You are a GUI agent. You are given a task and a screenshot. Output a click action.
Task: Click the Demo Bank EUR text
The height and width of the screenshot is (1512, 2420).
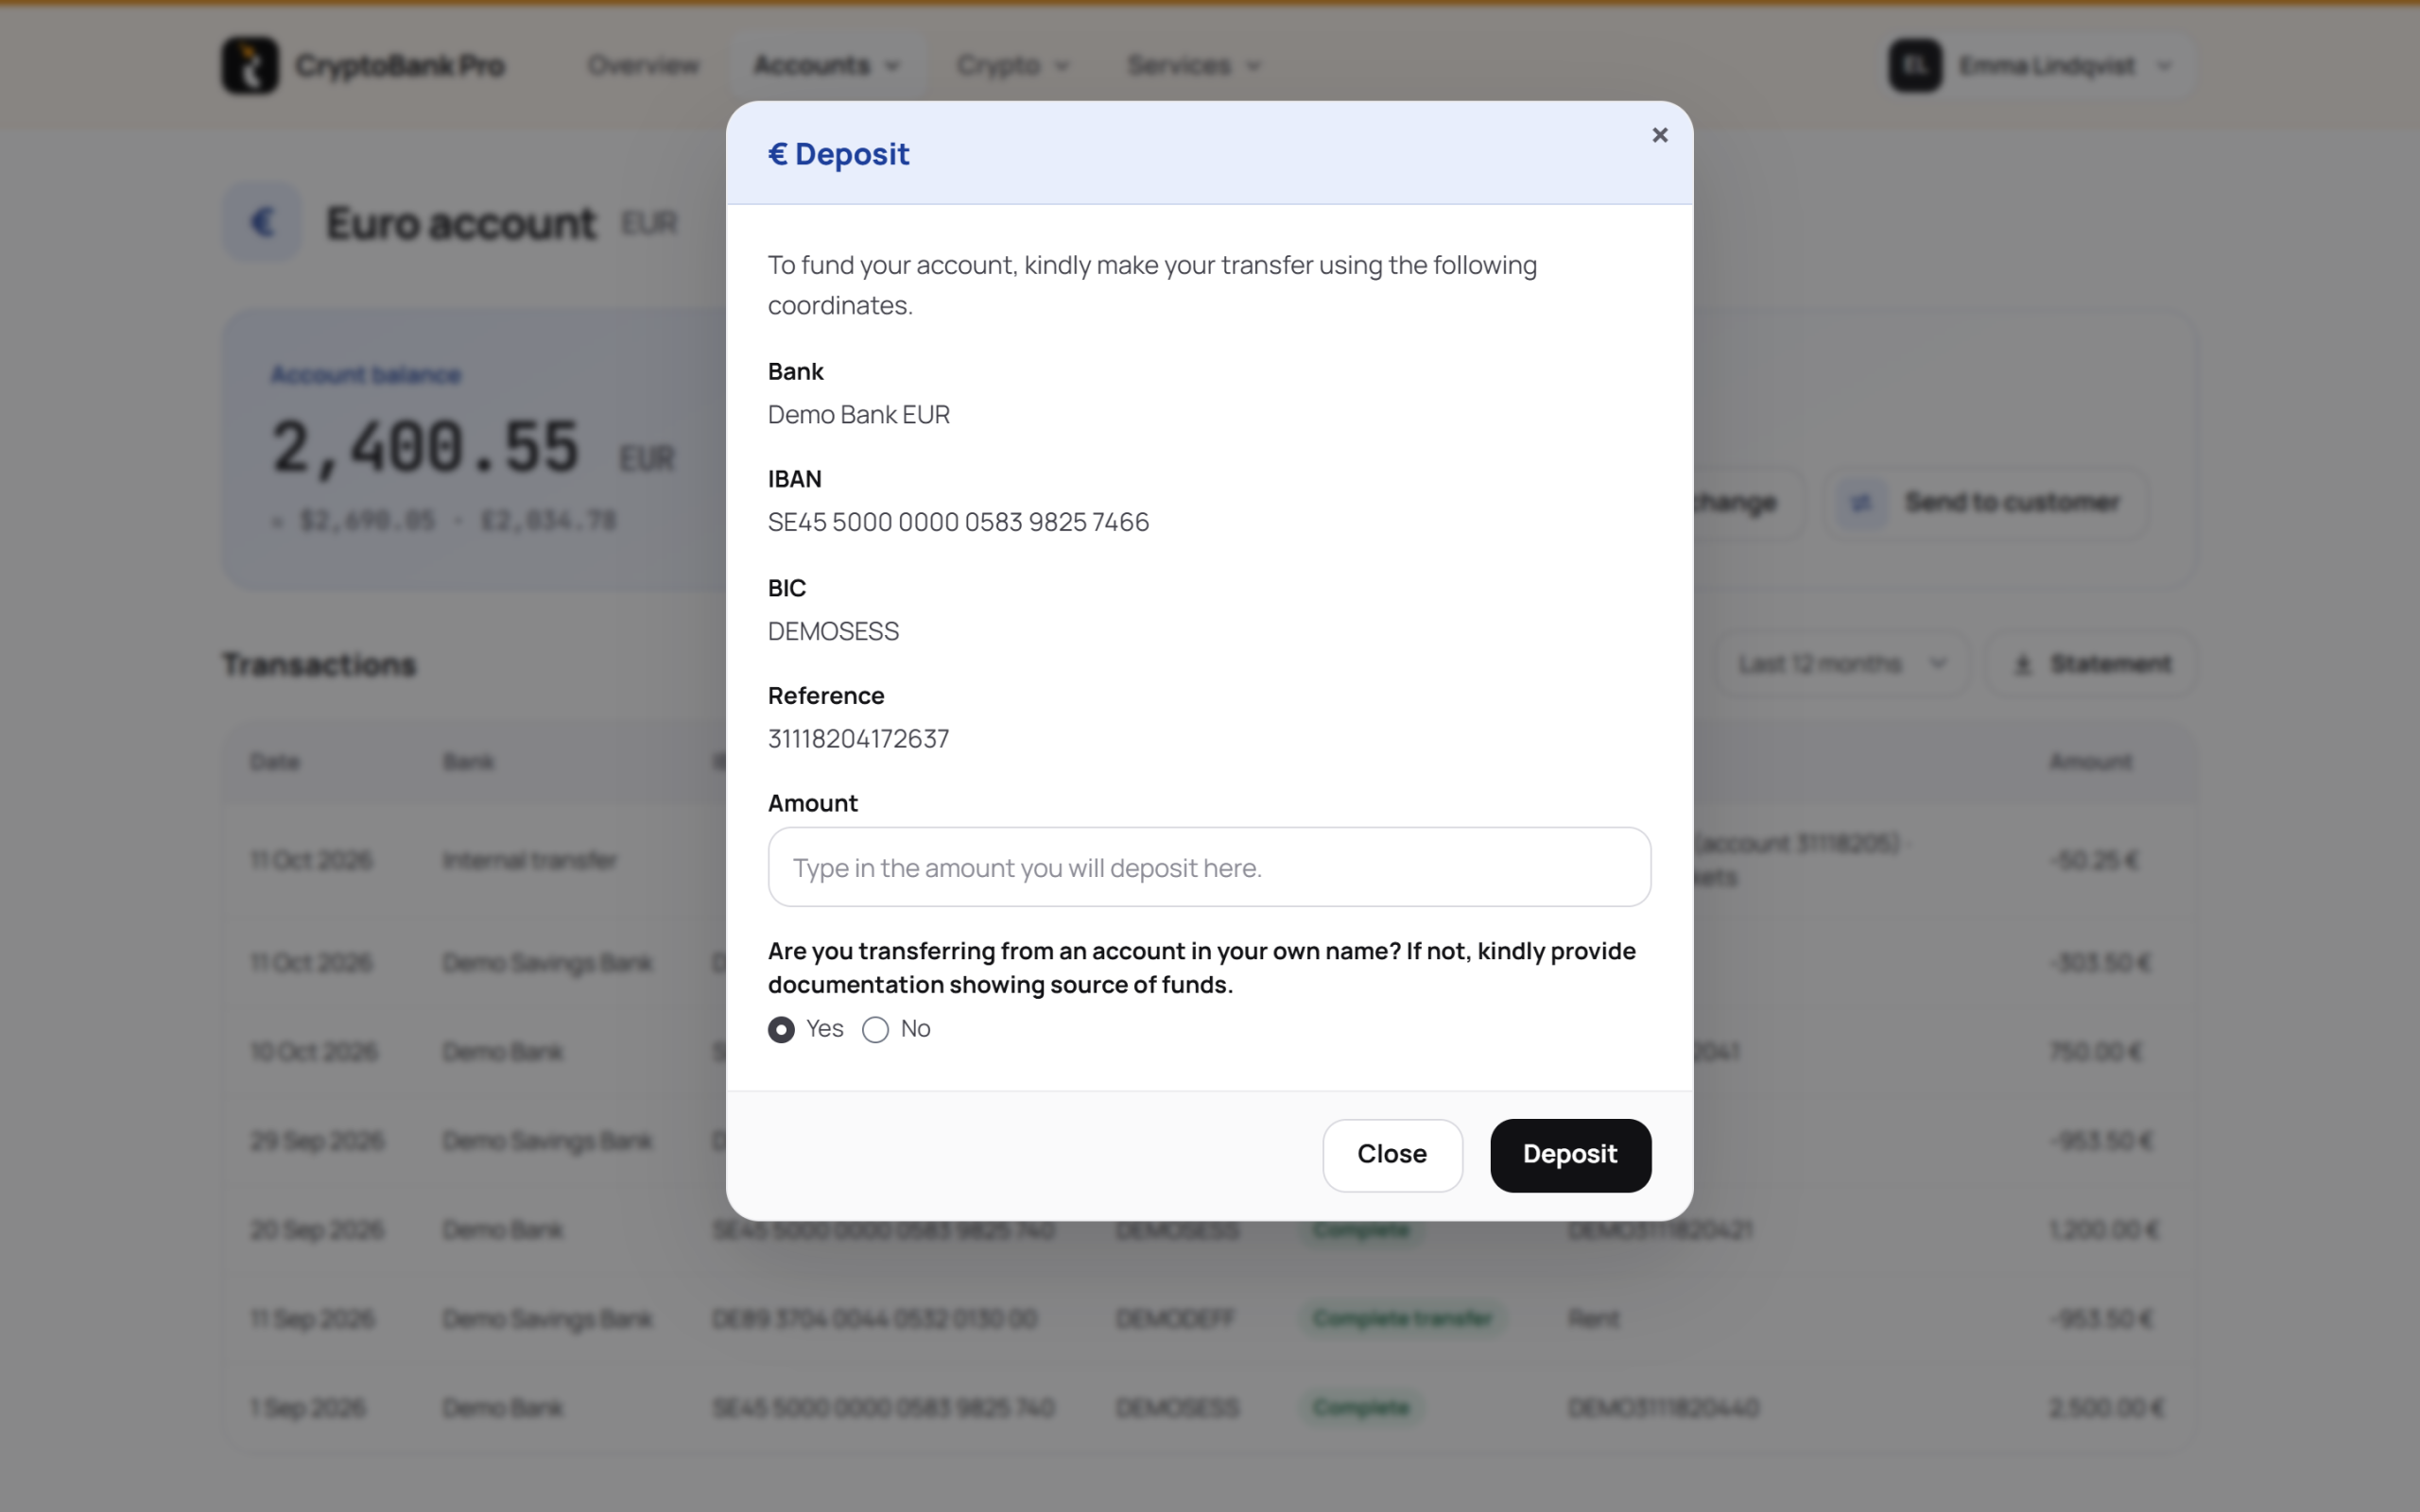coord(858,415)
